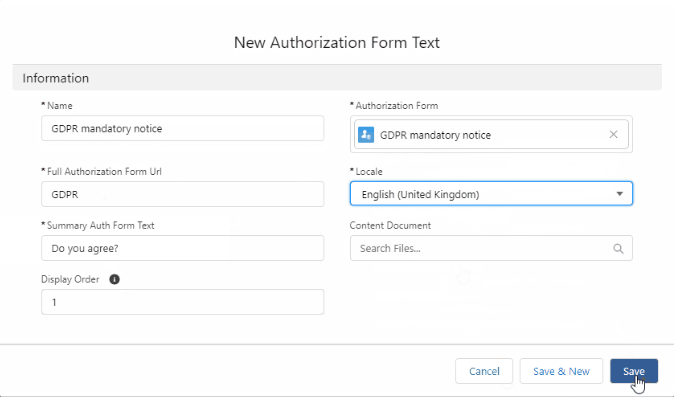The image size is (674, 397).
Task: Clear the selected Authorization Form with the X
Action: coord(613,134)
